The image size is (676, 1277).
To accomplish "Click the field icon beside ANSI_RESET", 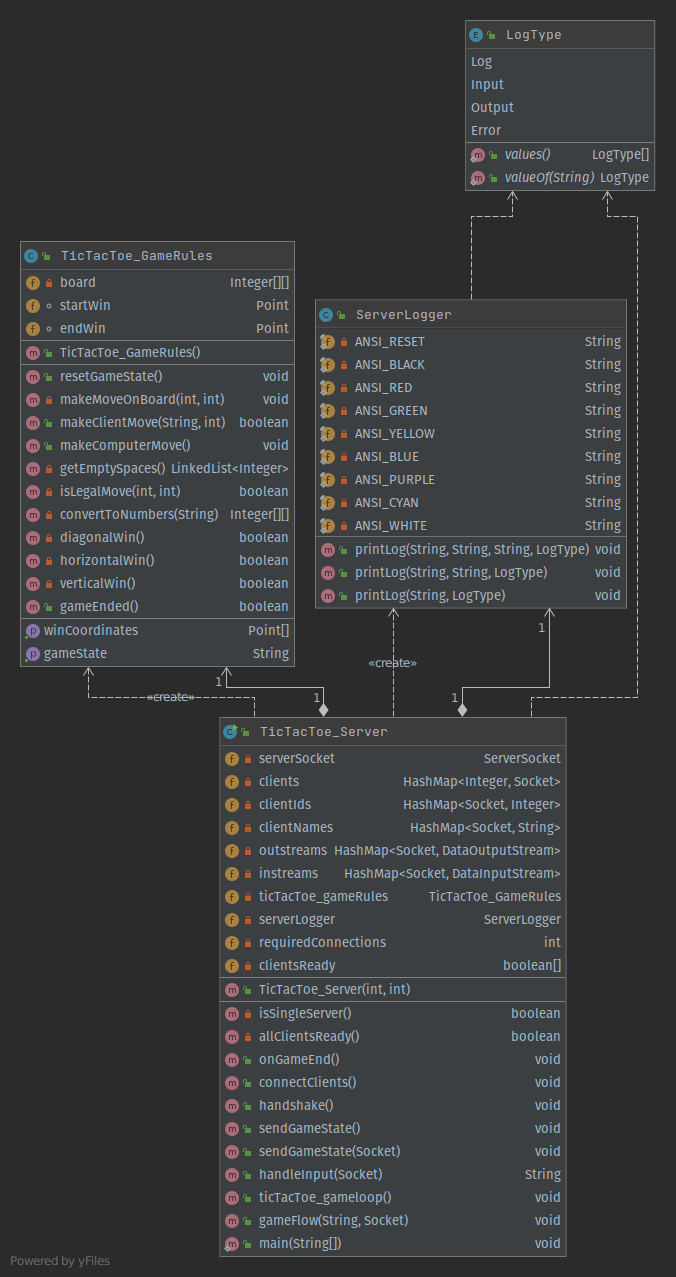I will [327, 342].
